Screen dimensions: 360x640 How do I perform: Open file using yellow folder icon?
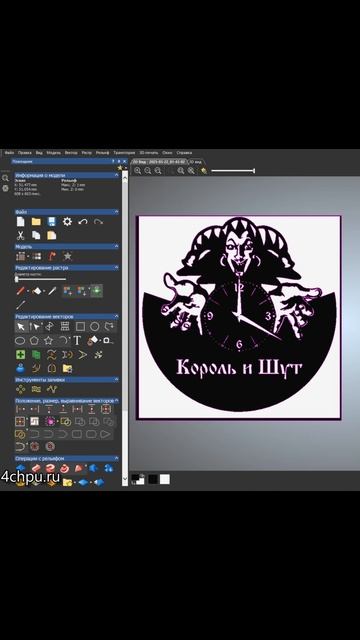pyautogui.click(x=36, y=222)
